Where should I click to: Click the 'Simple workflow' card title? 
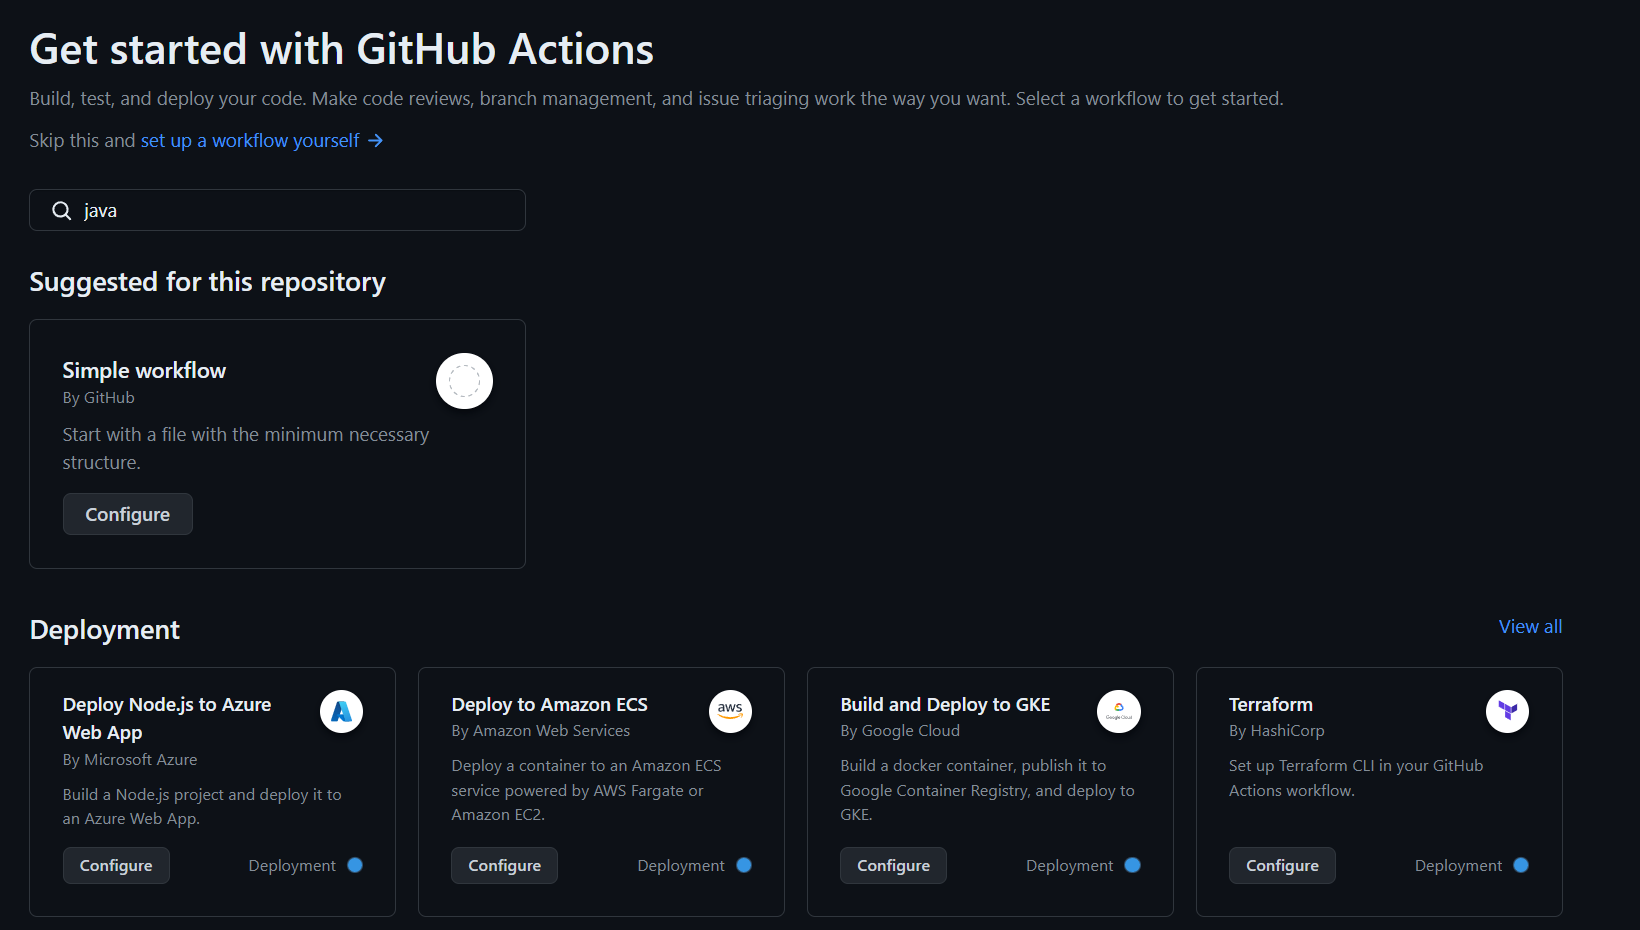(x=144, y=370)
